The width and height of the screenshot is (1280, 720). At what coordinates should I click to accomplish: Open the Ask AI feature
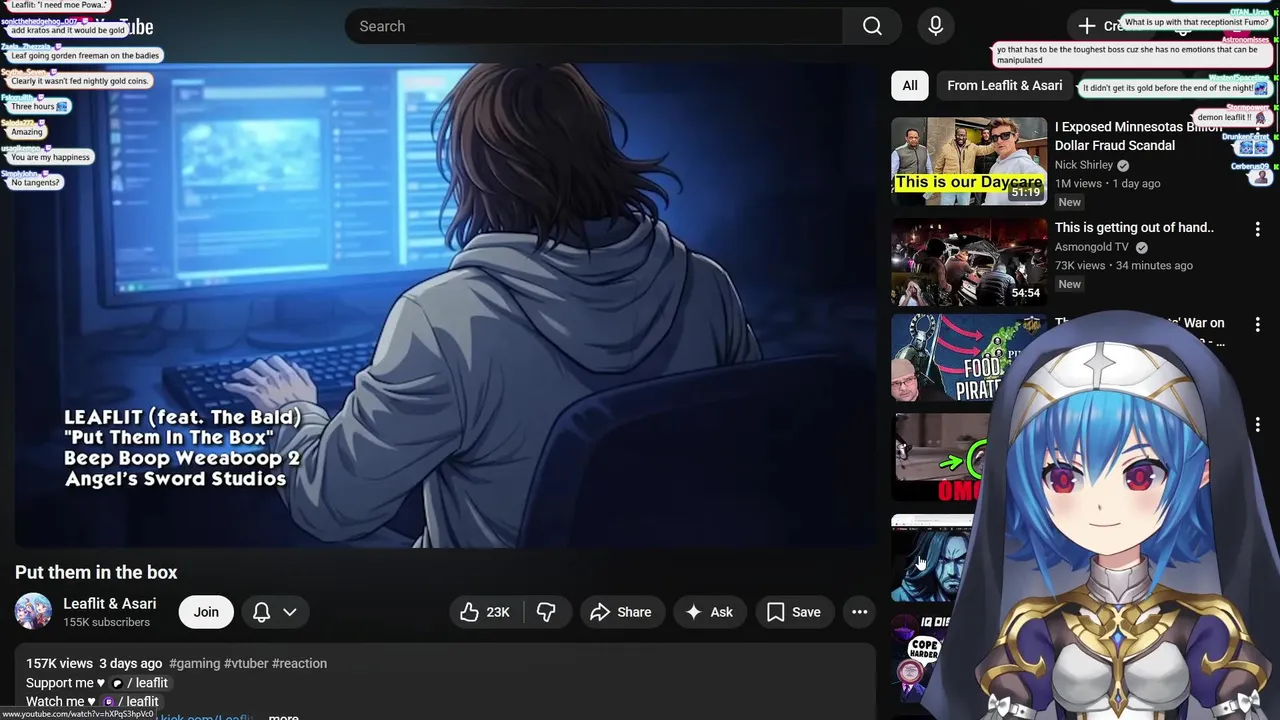pyautogui.click(x=709, y=612)
